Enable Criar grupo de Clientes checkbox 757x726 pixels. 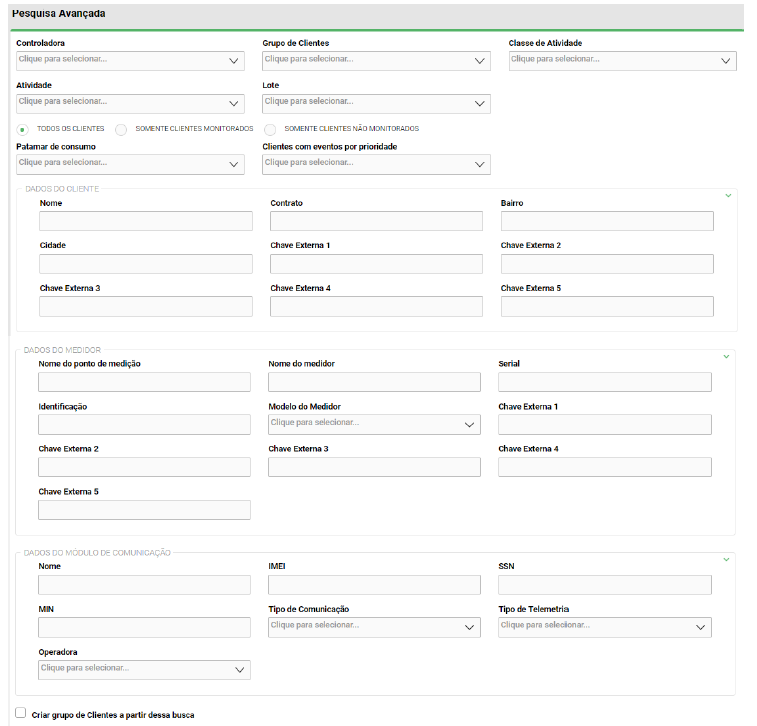tap(21, 713)
